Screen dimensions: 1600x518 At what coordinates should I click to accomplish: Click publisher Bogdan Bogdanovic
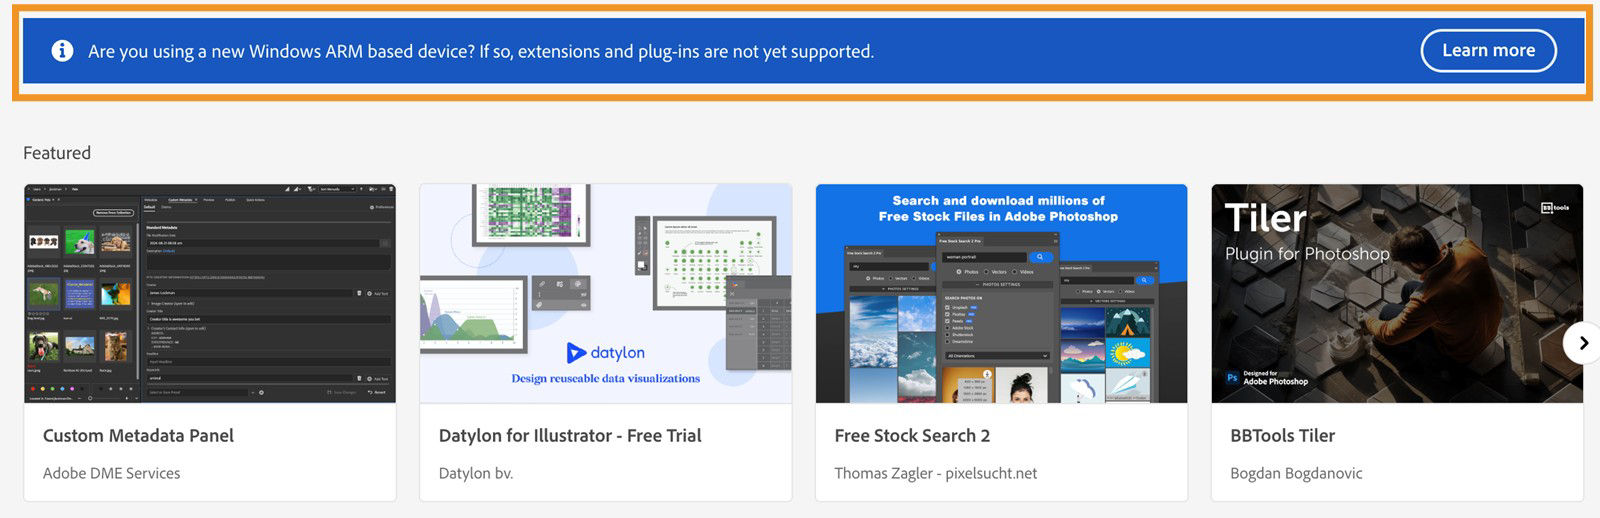(x=1296, y=474)
